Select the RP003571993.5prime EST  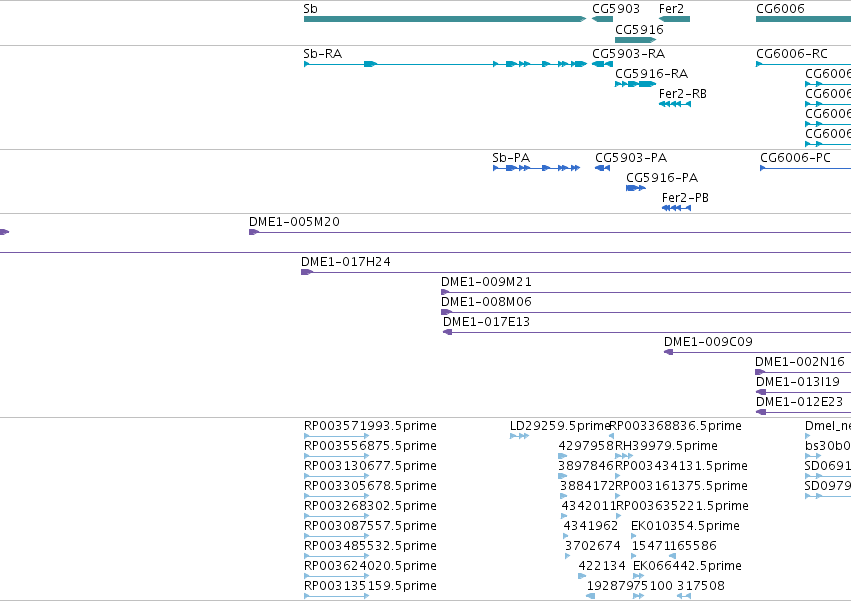tap(336, 435)
